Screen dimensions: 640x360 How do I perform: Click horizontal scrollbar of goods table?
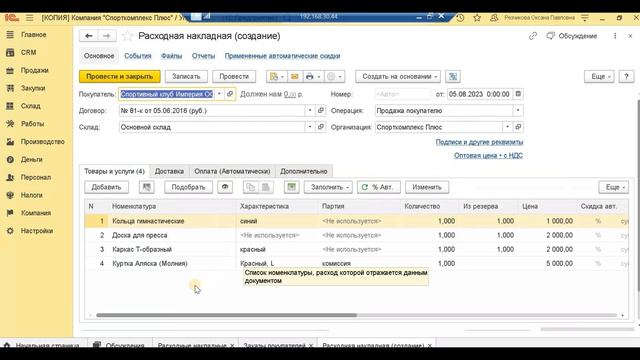pos(227,315)
